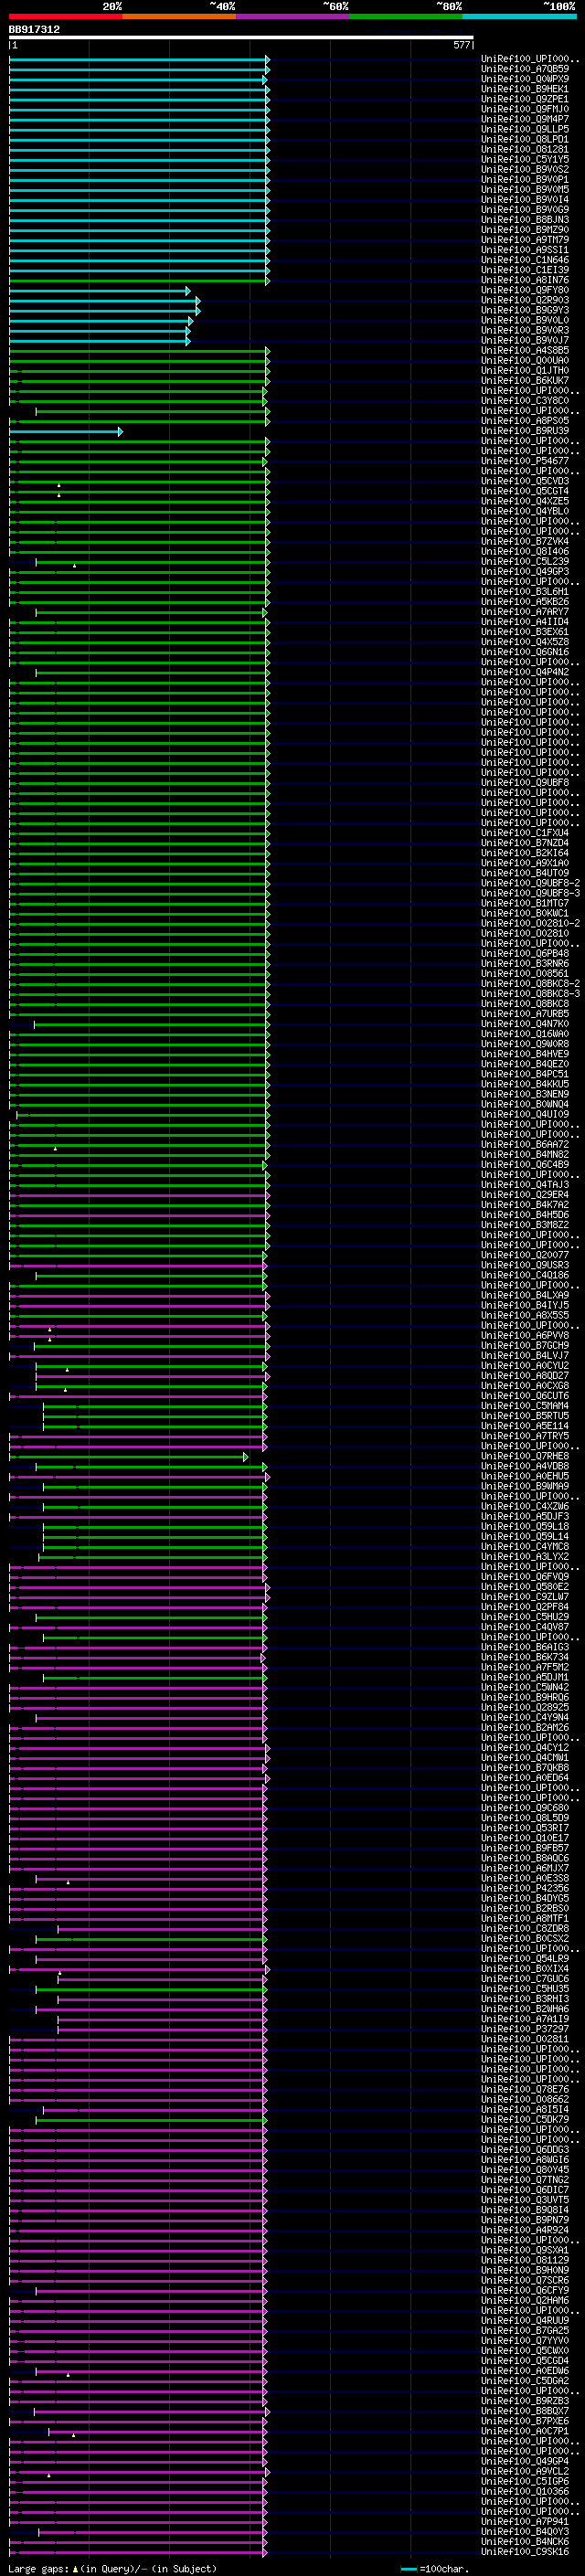585x2576 pixels.
Task: Click the cyan ~100% identity legend bar
Action: [519, 16]
